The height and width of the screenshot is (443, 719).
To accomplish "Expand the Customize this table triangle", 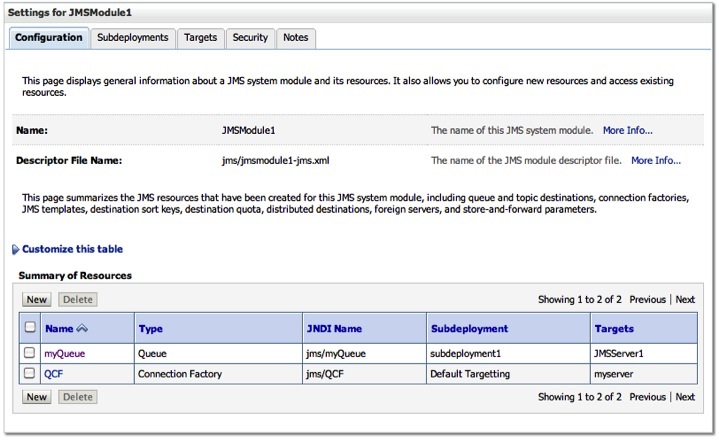I will [15, 249].
